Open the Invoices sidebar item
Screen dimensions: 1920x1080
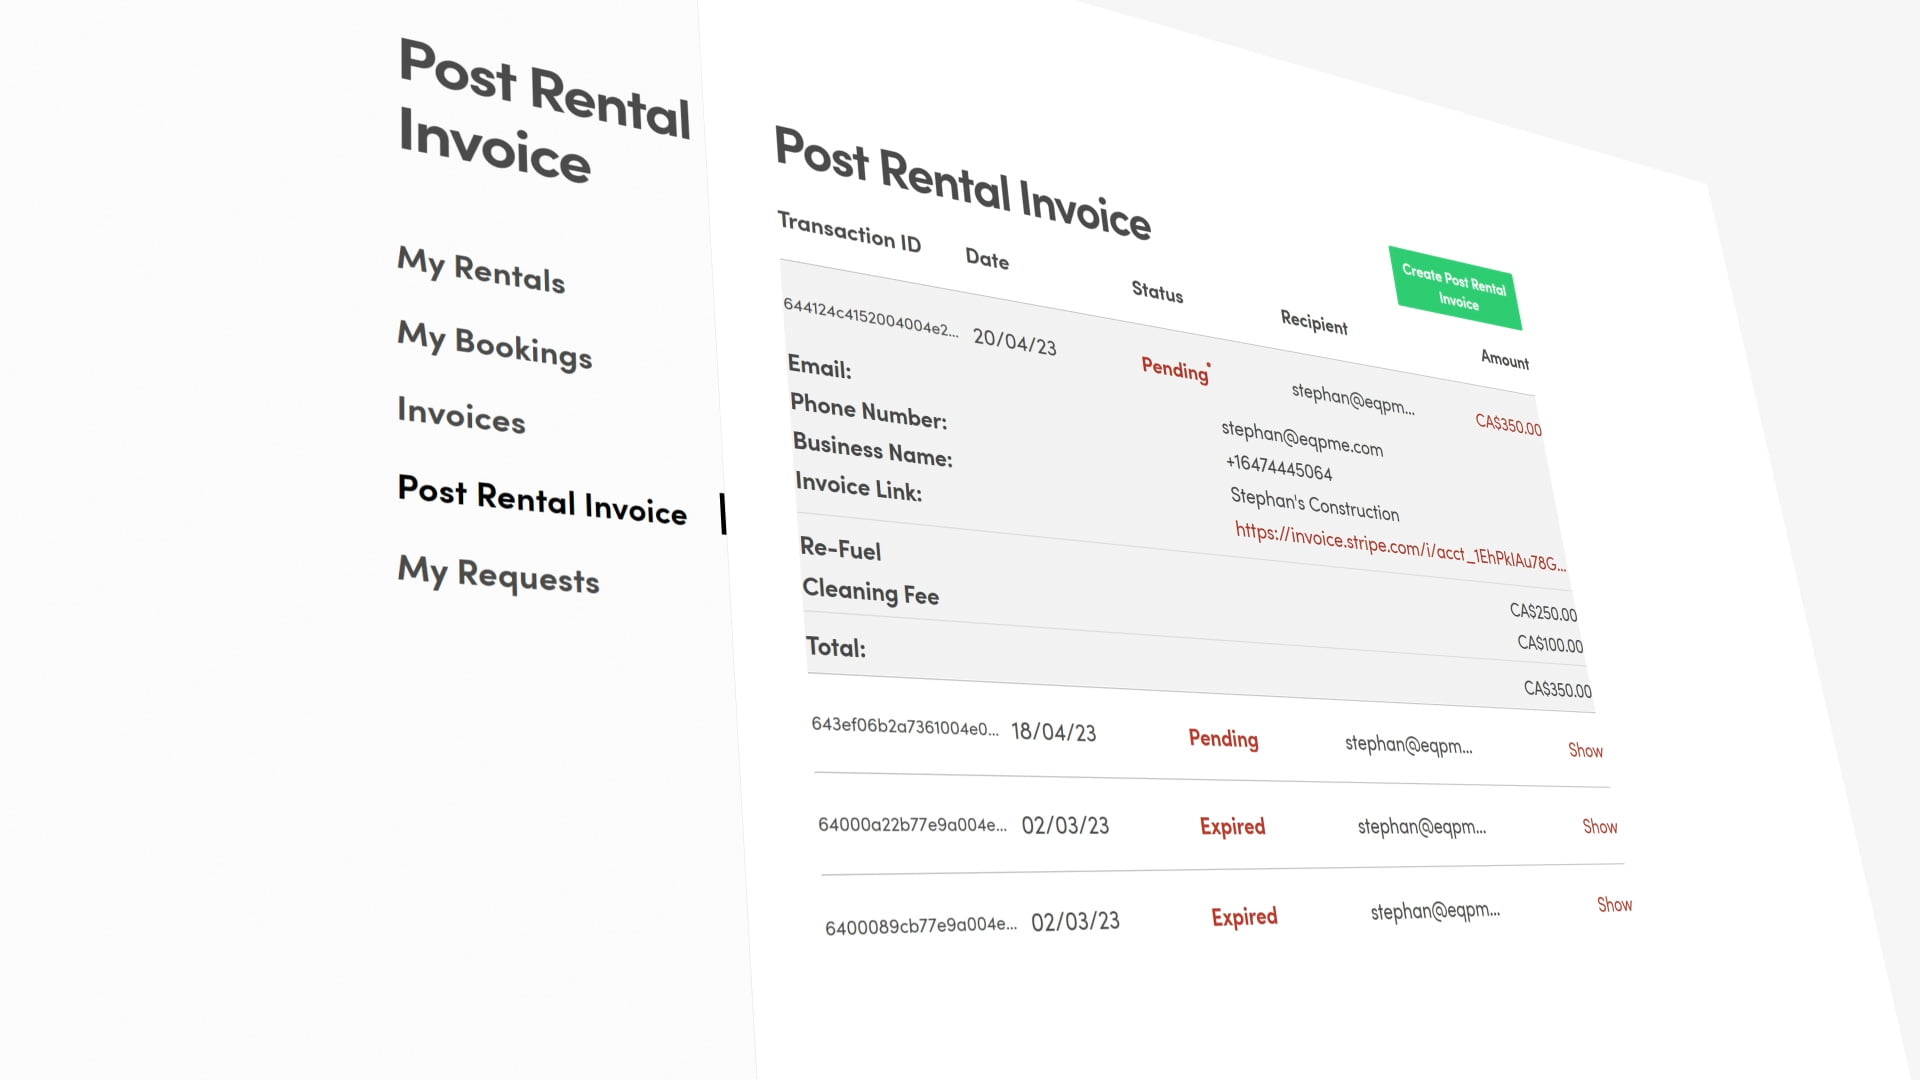tap(461, 414)
